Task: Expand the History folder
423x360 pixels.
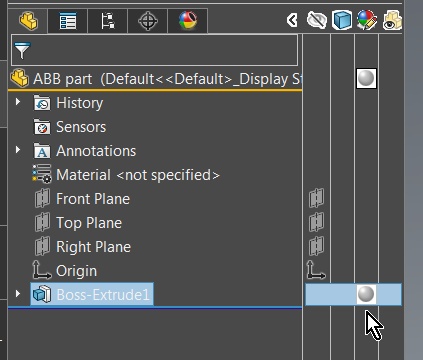Action: 18,102
